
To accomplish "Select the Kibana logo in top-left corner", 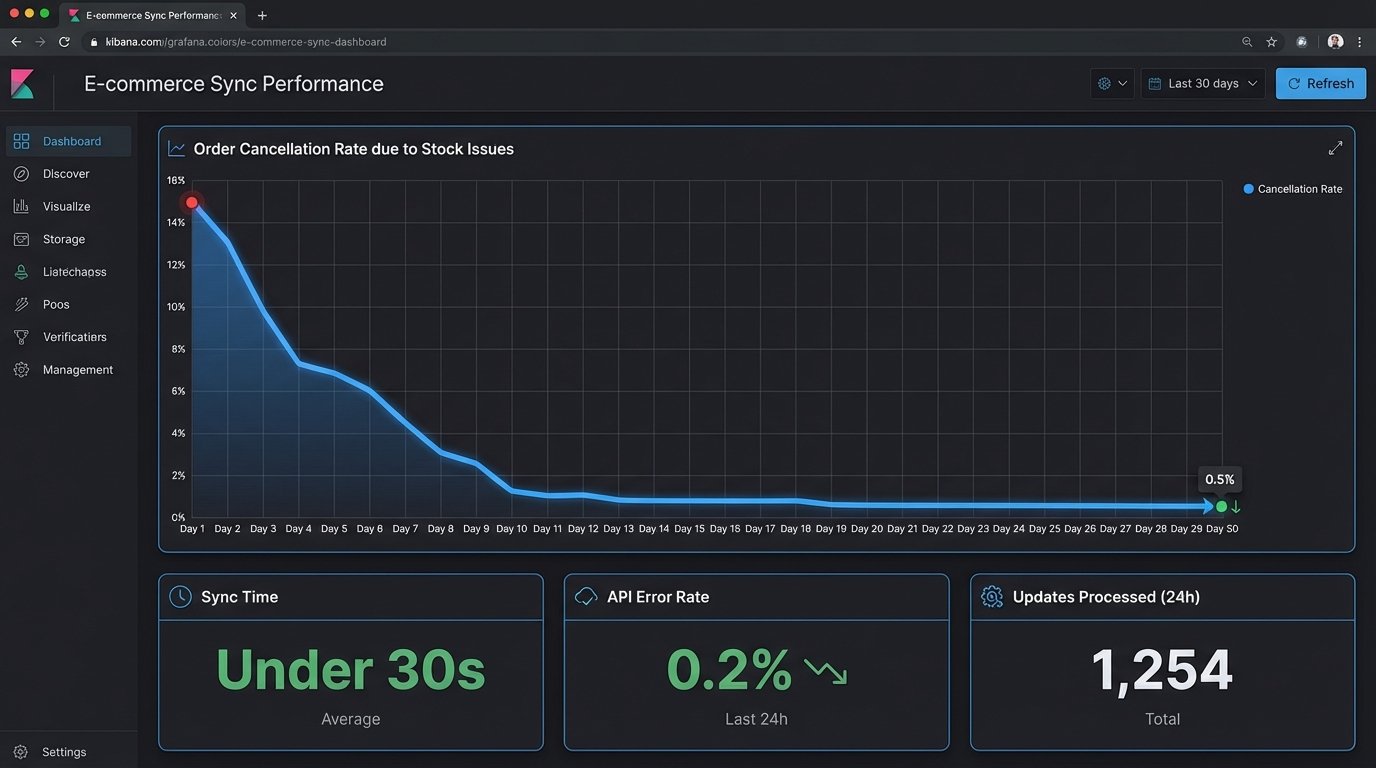I will click(22, 83).
